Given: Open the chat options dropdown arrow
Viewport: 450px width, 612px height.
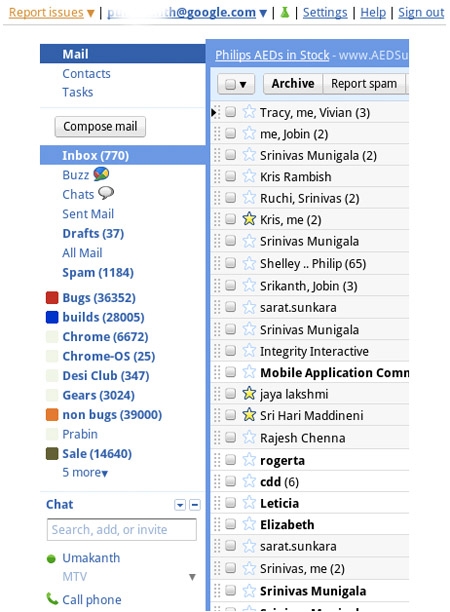Looking at the screenshot, I should point(180,505).
